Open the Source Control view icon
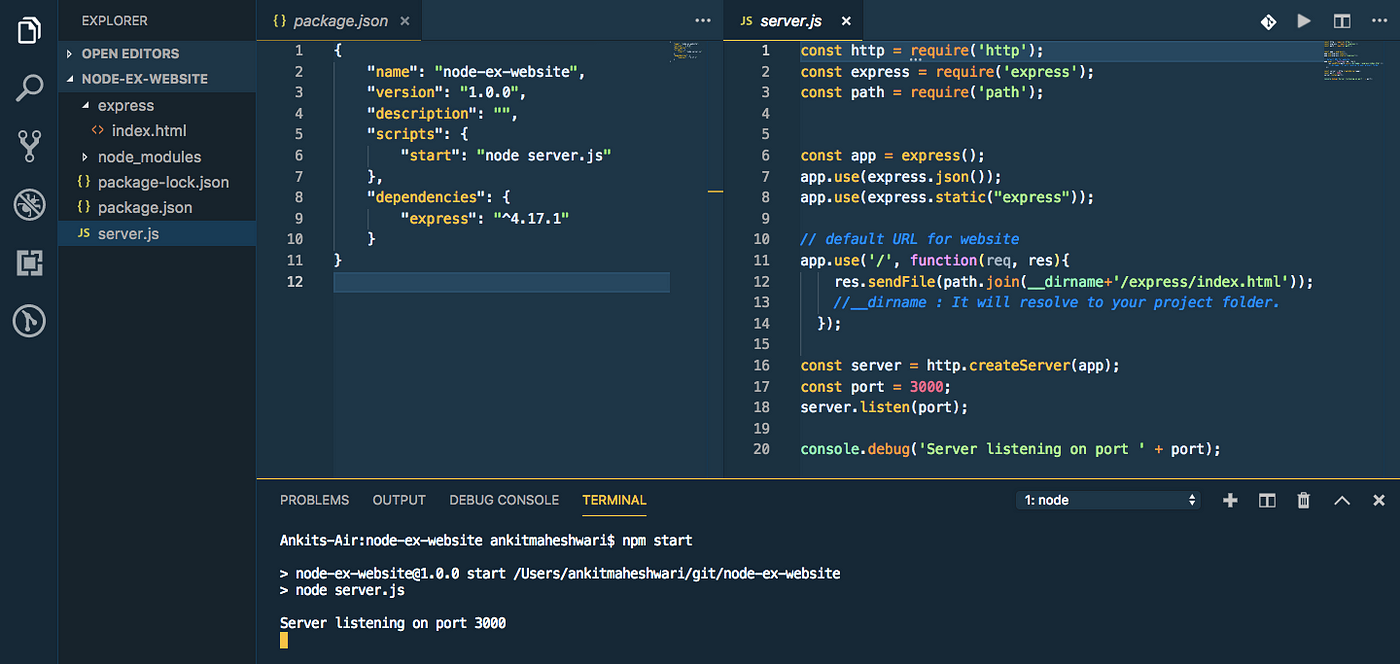 tap(29, 146)
